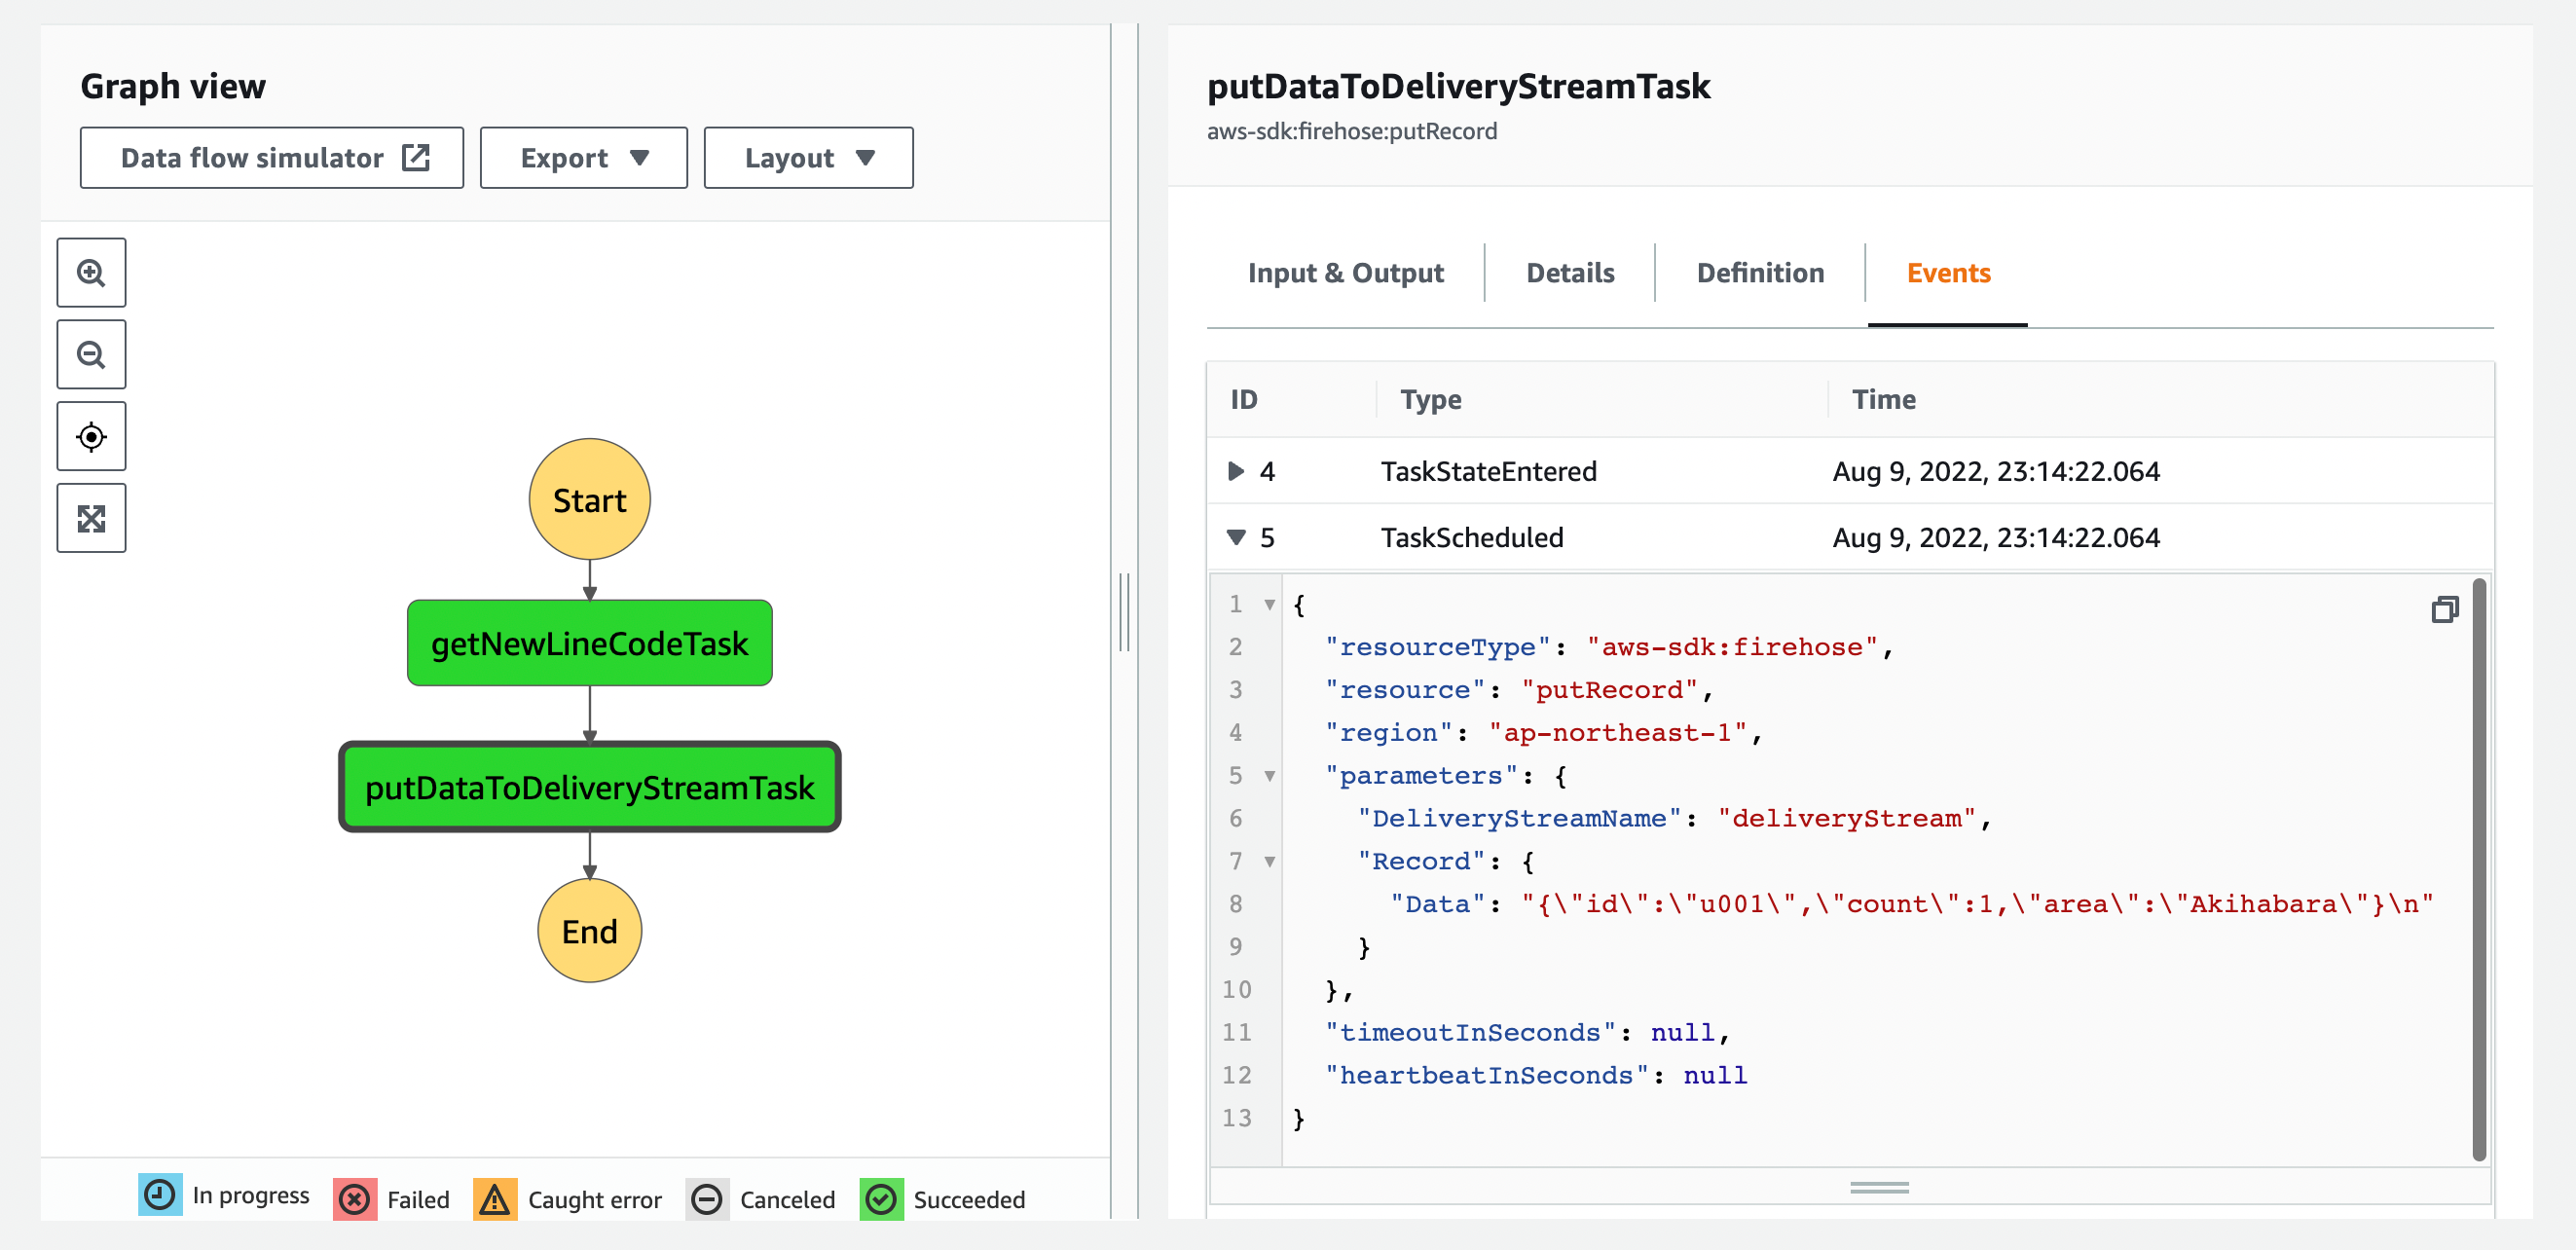2576x1250 pixels.
Task: Copy the event JSON with the copy icon
Action: [x=2444, y=609]
